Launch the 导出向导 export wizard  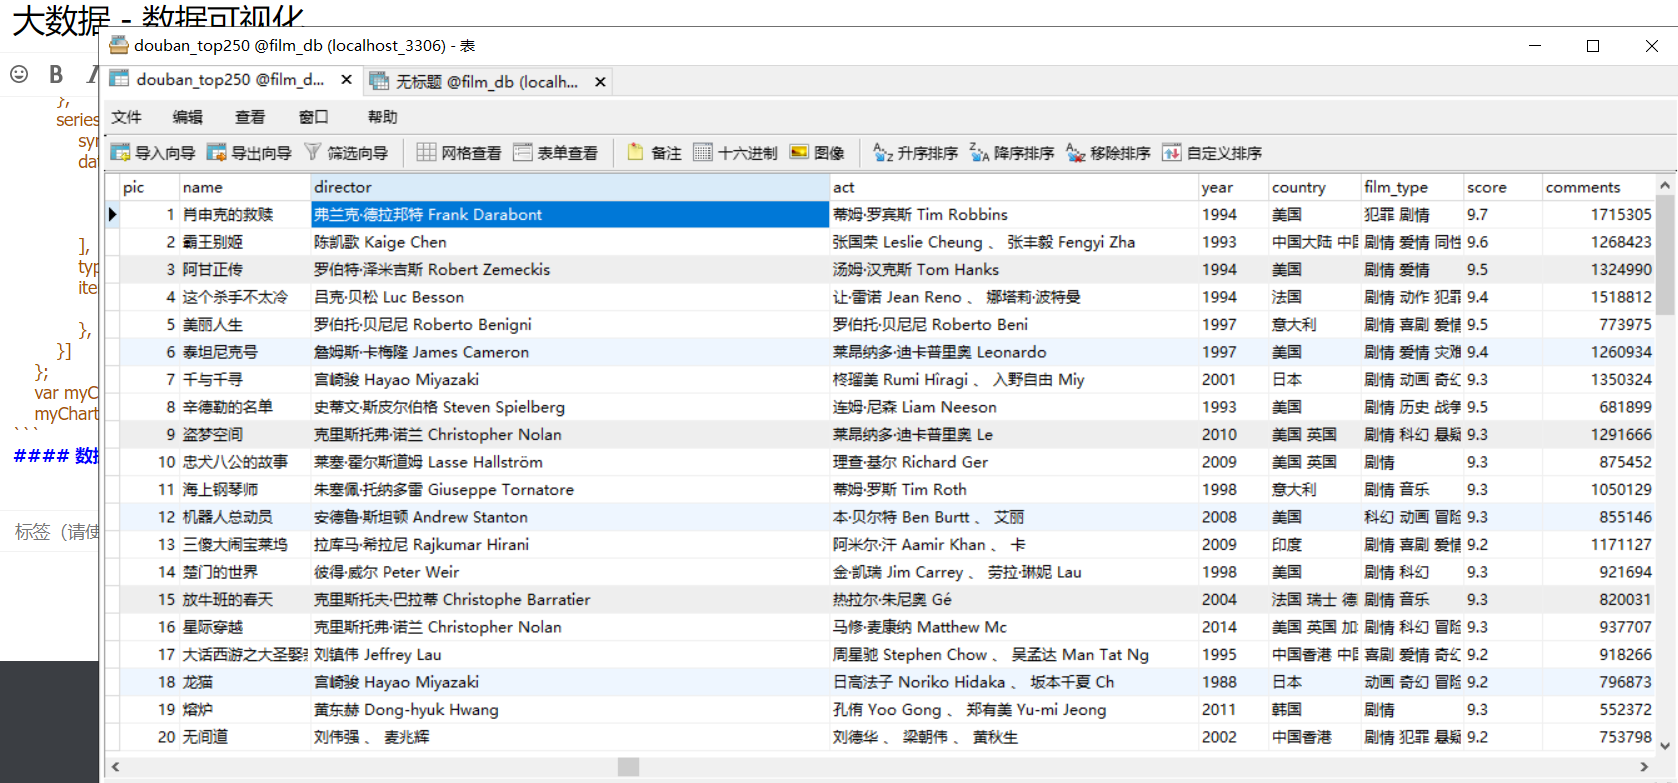click(x=249, y=153)
